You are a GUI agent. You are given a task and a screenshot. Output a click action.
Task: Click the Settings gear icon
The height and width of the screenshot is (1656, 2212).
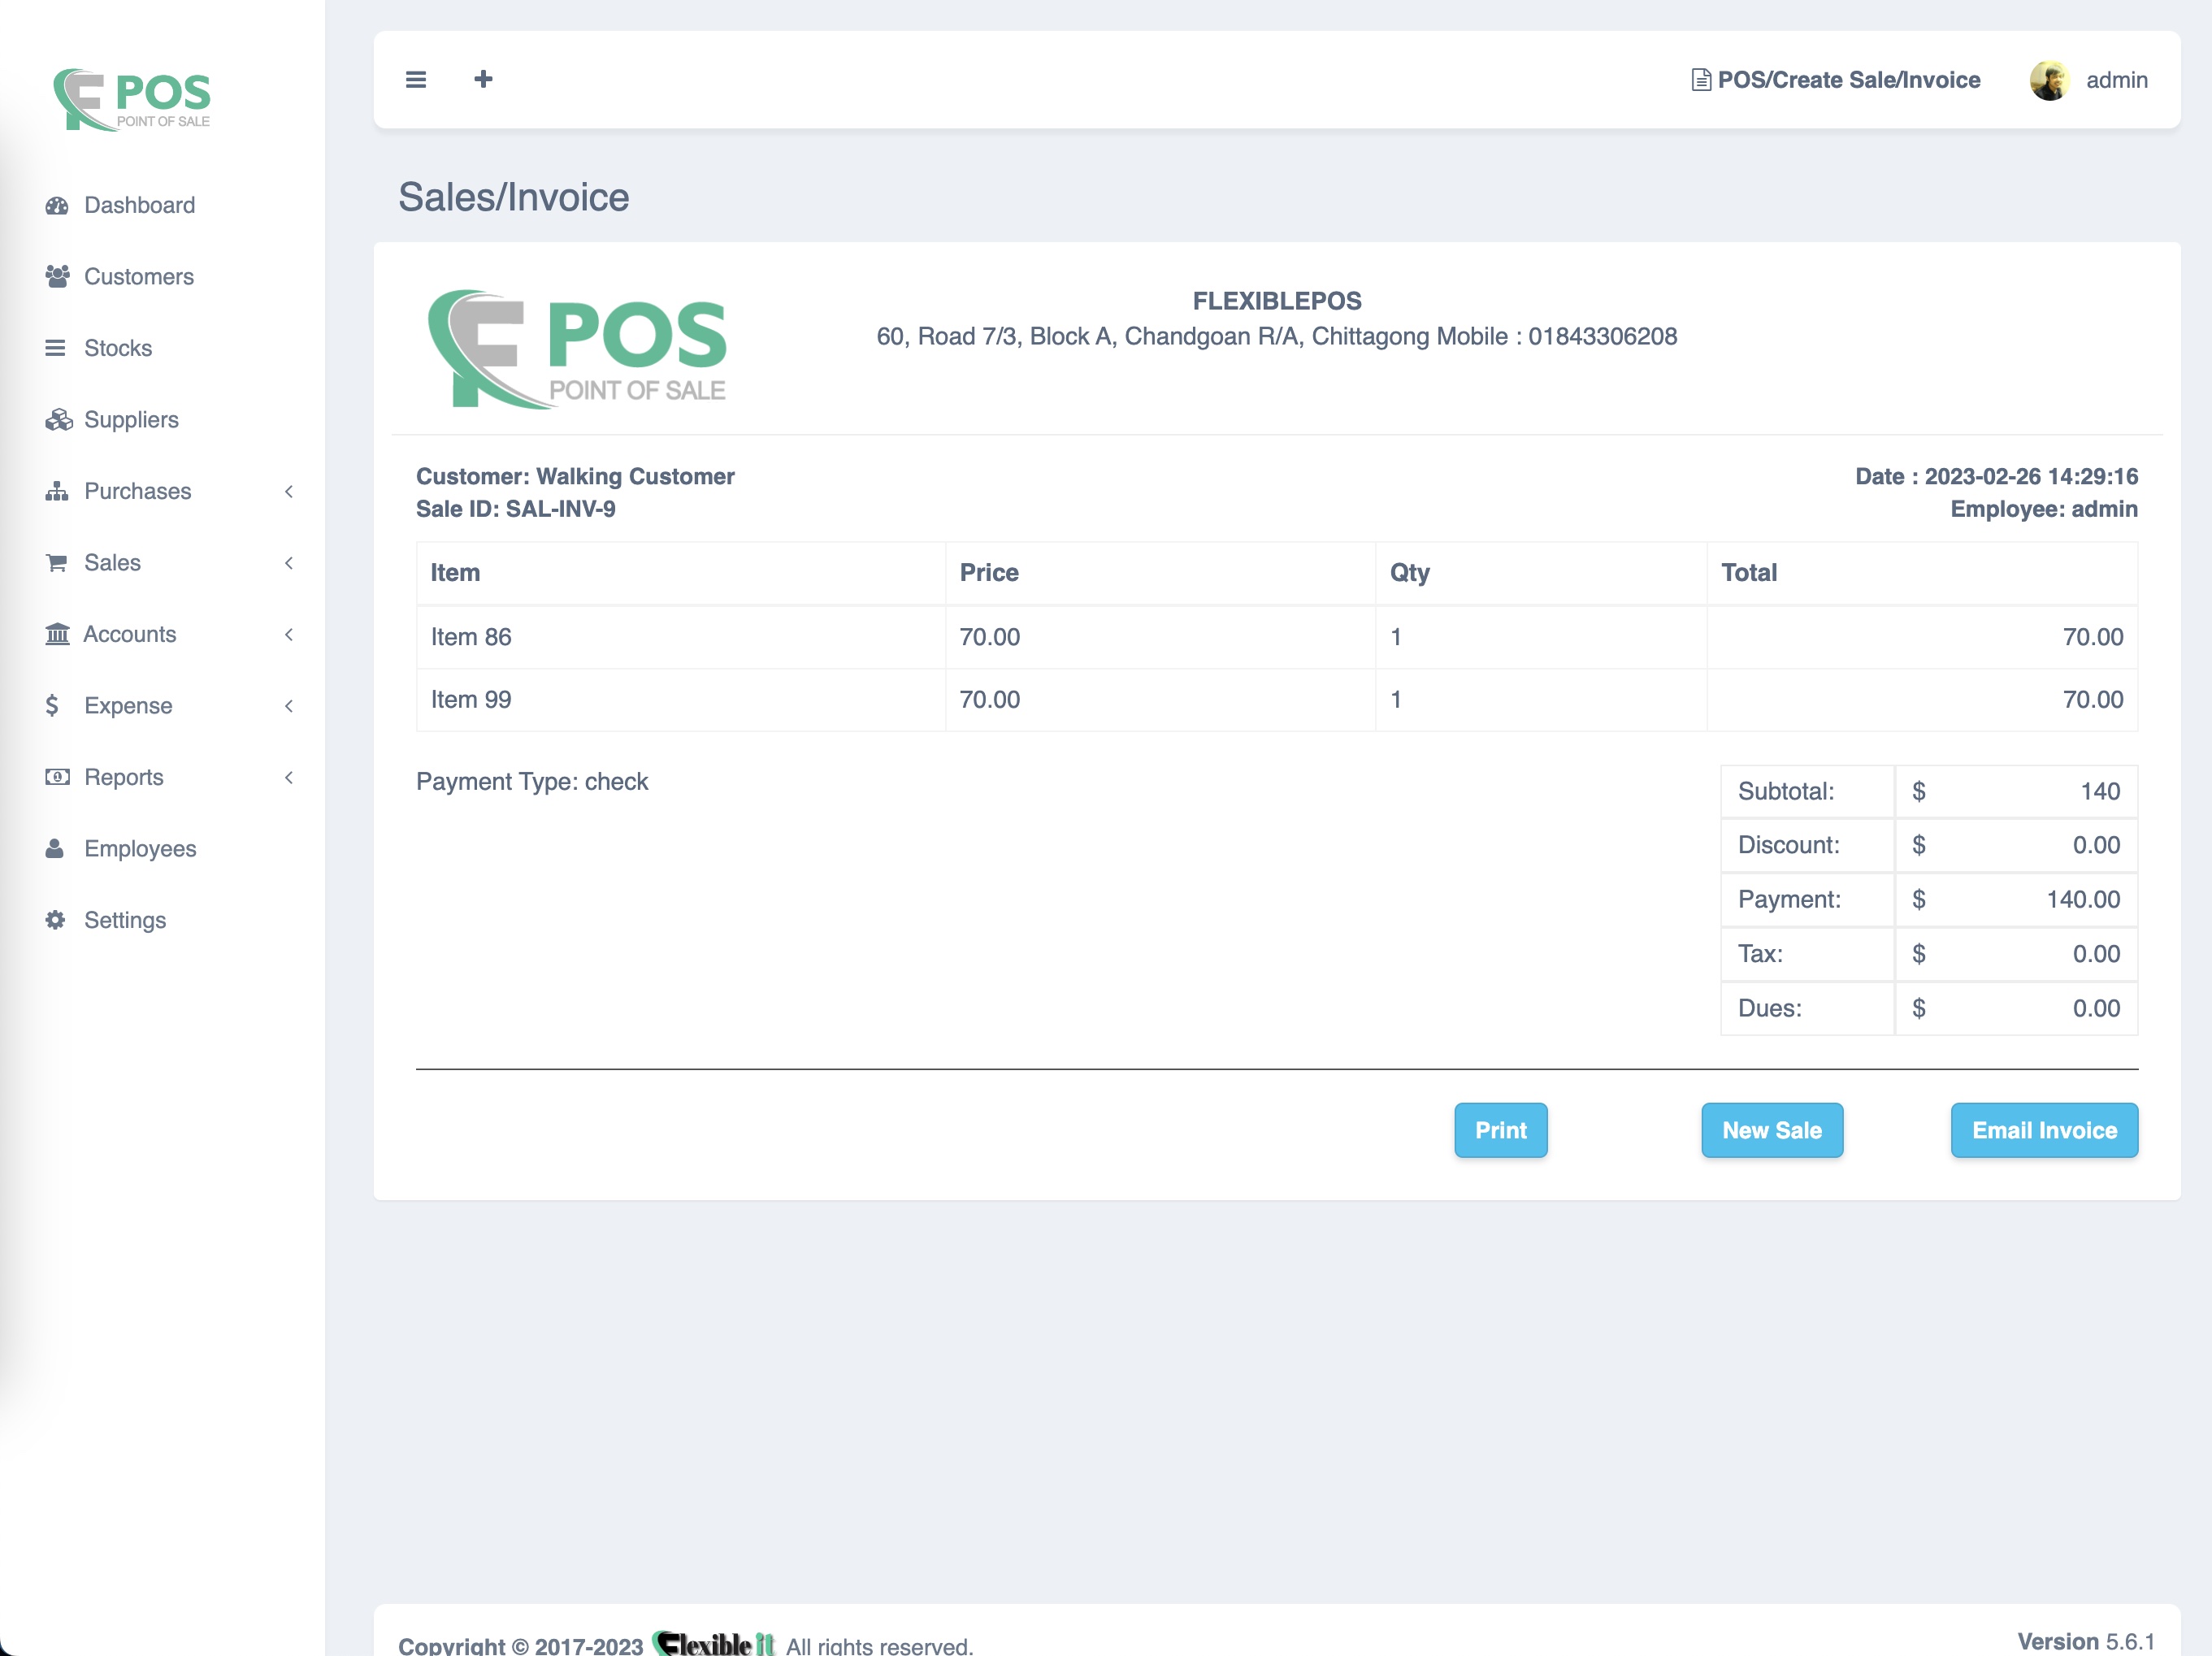[x=56, y=920]
